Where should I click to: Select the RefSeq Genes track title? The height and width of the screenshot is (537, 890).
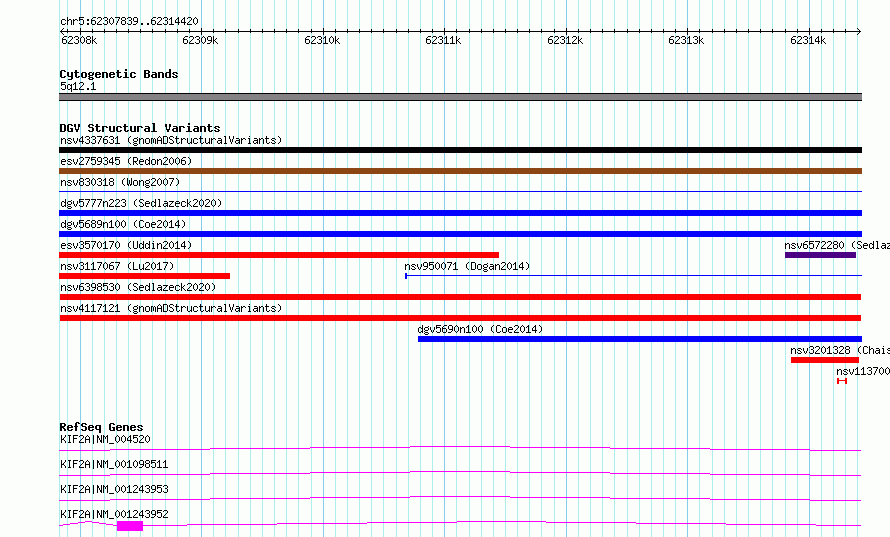coord(101,427)
